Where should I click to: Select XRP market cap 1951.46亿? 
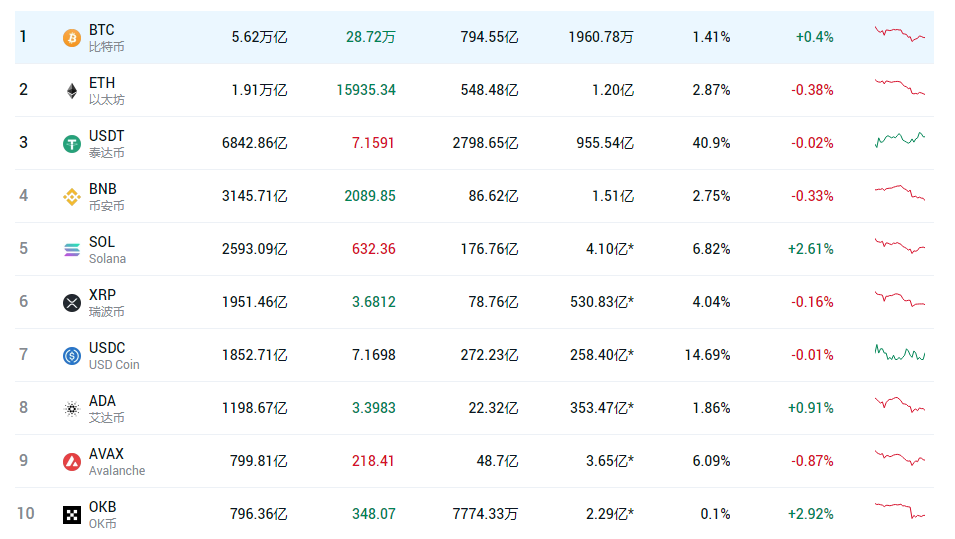(x=255, y=302)
